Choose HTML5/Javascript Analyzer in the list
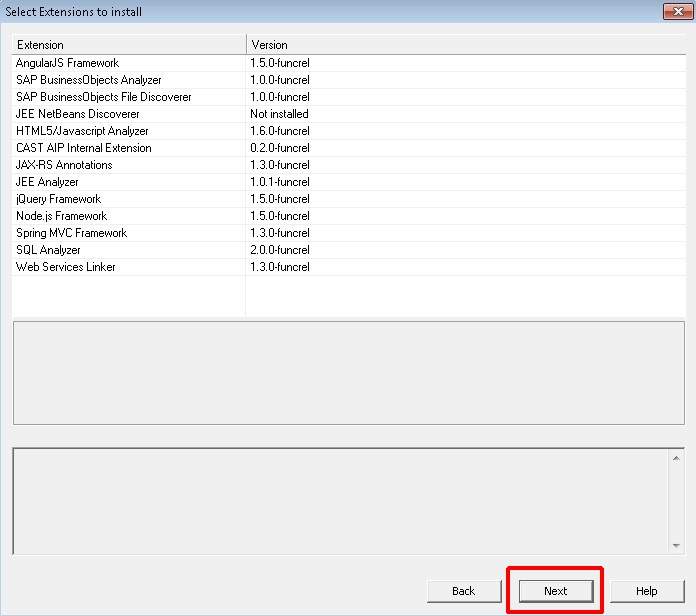The image size is (696, 616). (349, 131)
